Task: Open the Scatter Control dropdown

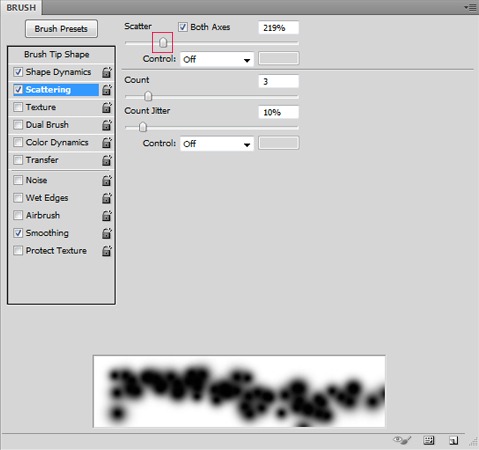Action: (217, 60)
